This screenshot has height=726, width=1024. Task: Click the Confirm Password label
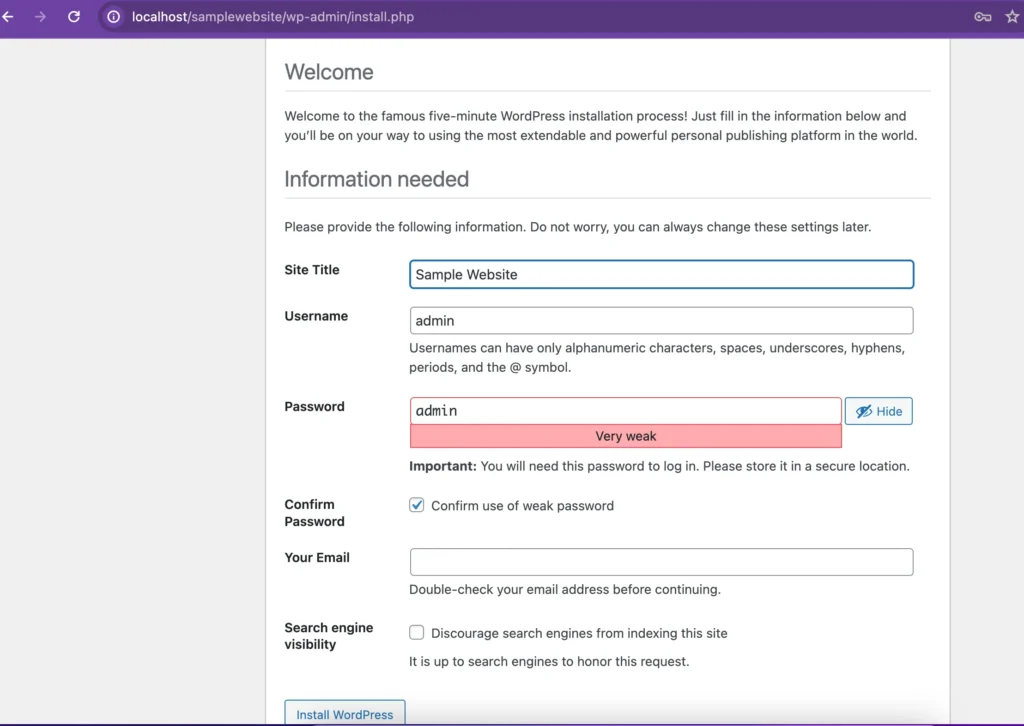click(x=314, y=513)
